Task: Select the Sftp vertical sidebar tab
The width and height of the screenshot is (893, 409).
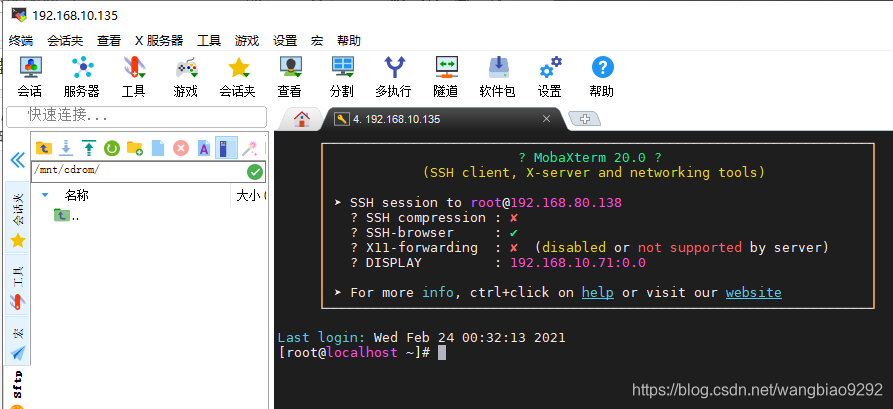Action: point(18,388)
